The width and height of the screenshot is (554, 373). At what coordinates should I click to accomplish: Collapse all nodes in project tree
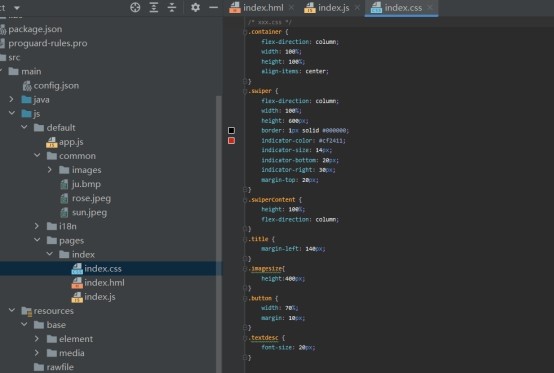172,7
